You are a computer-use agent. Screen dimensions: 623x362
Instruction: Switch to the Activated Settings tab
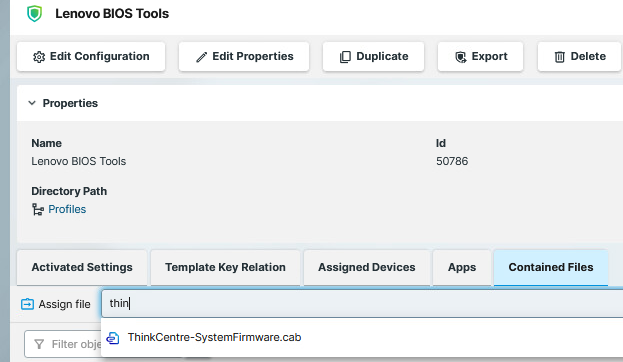click(x=82, y=267)
